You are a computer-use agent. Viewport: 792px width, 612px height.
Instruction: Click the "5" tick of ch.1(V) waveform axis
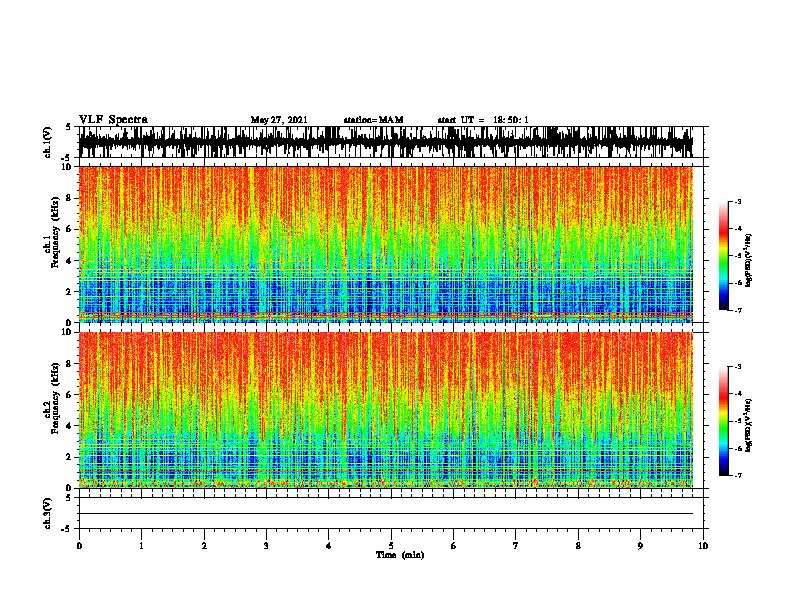click(x=68, y=127)
